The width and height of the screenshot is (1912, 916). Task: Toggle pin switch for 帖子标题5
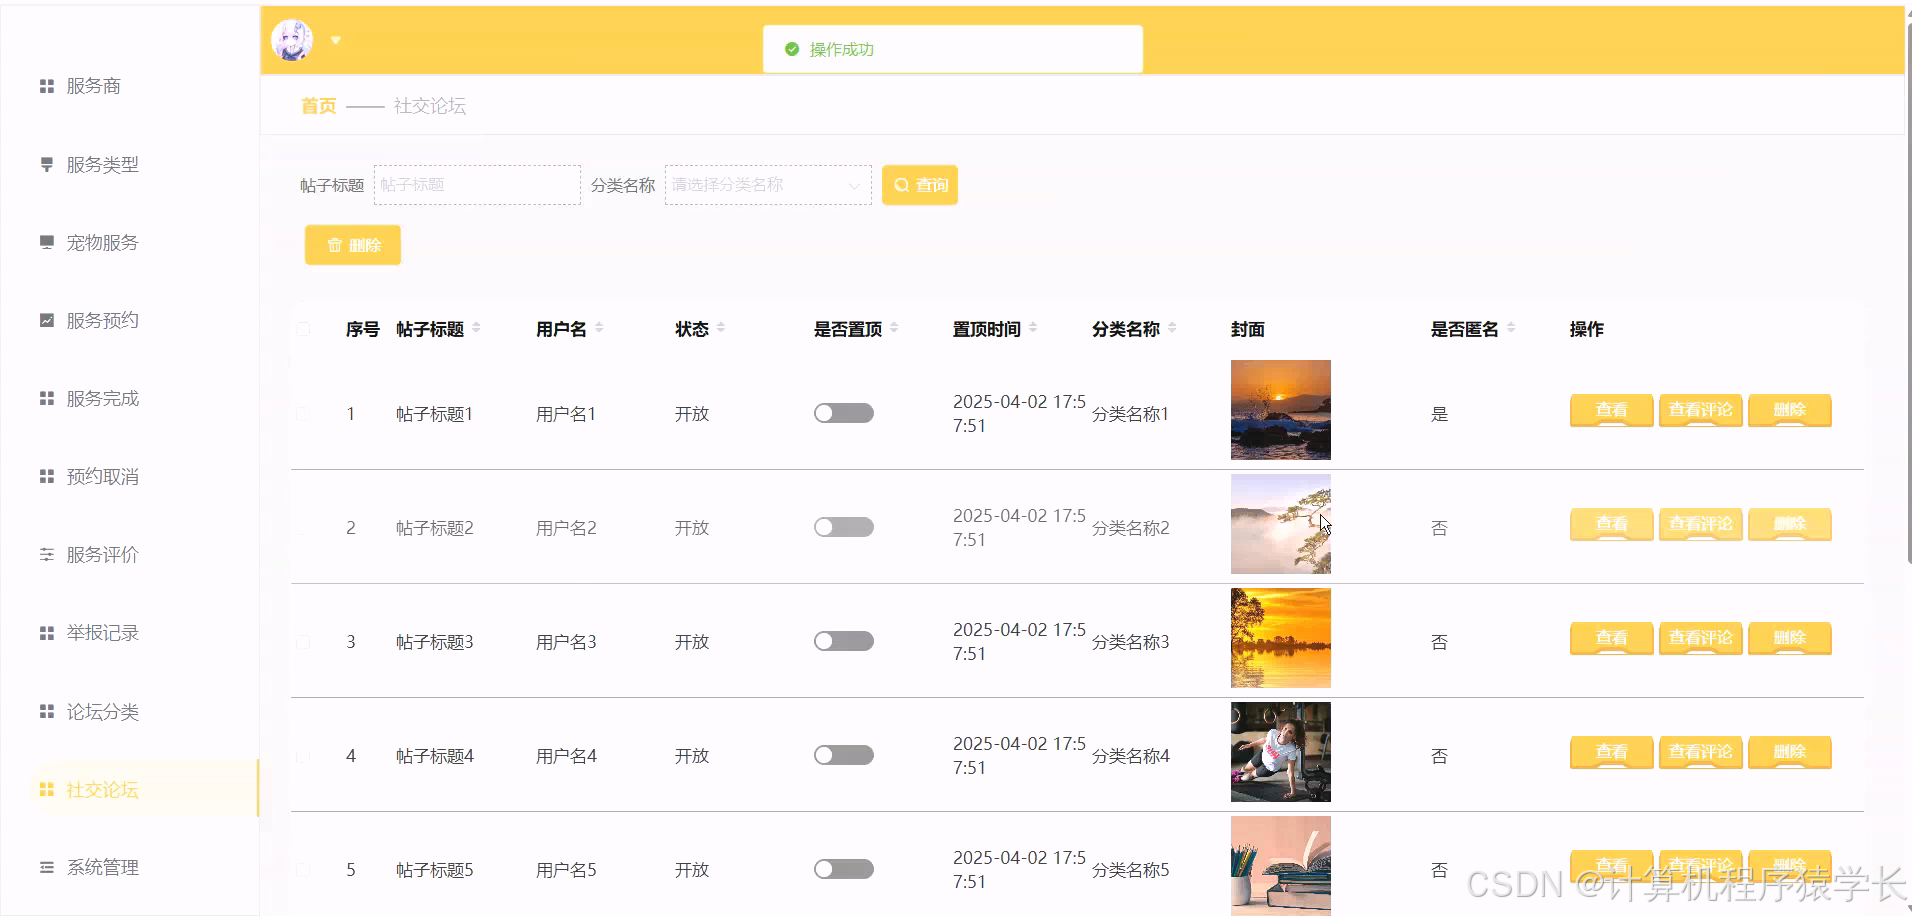click(844, 869)
